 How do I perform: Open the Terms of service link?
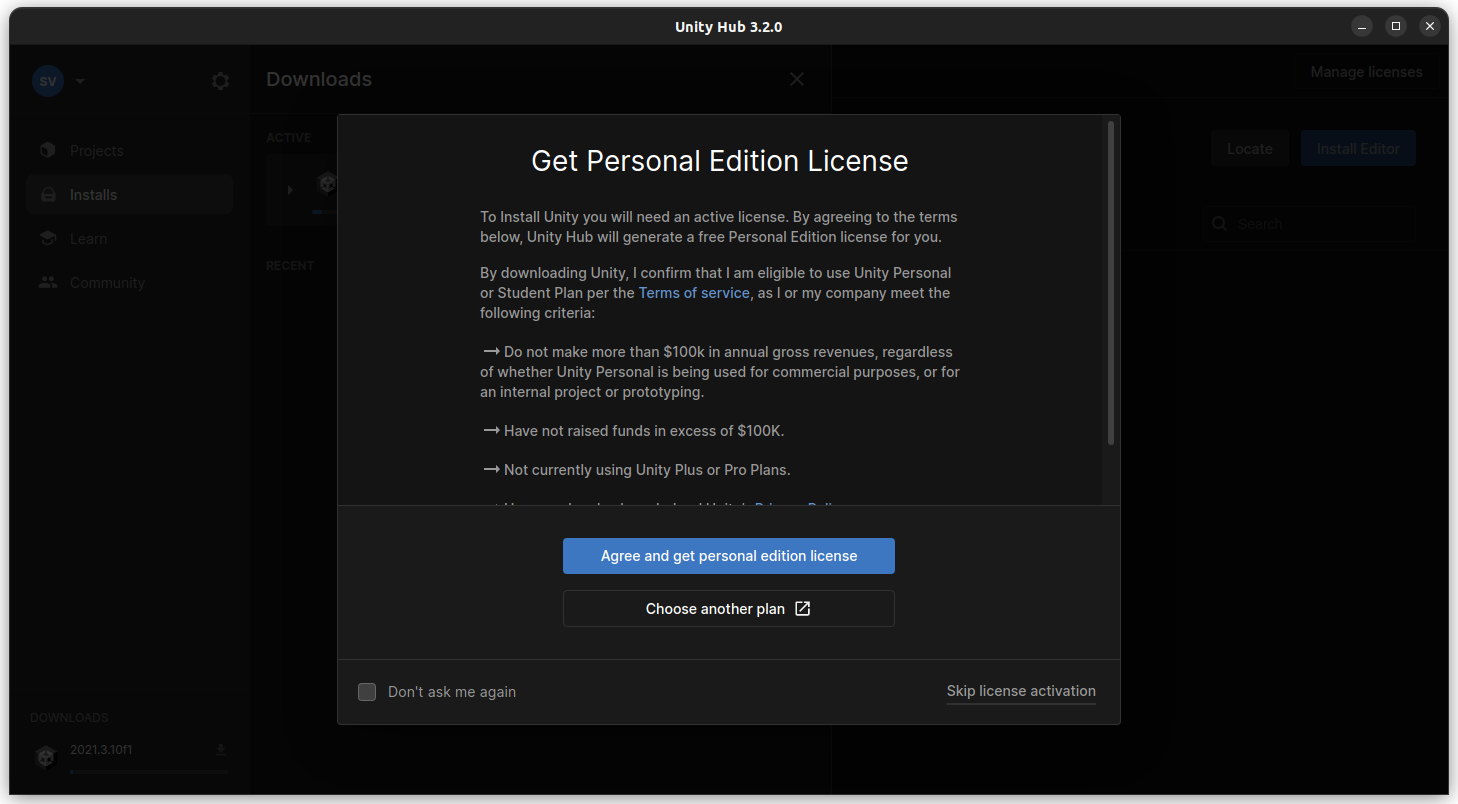tap(693, 293)
